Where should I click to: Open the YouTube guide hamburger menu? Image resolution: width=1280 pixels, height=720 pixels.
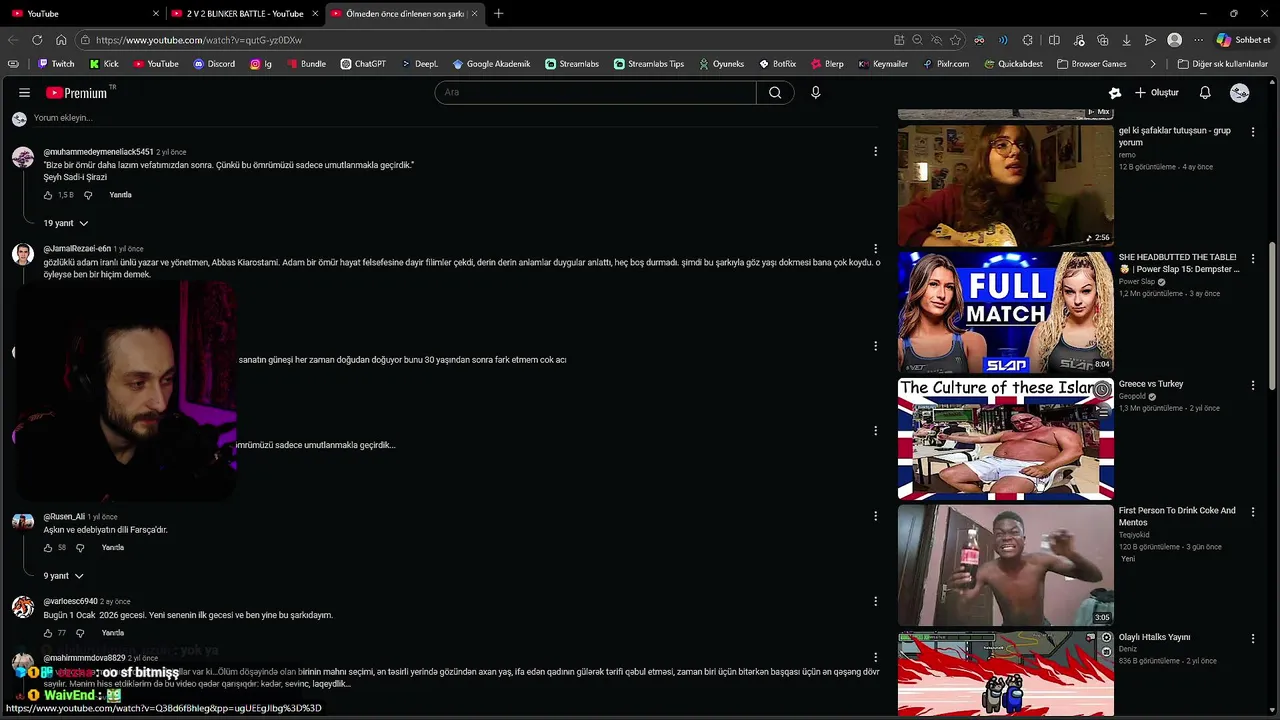[24, 92]
